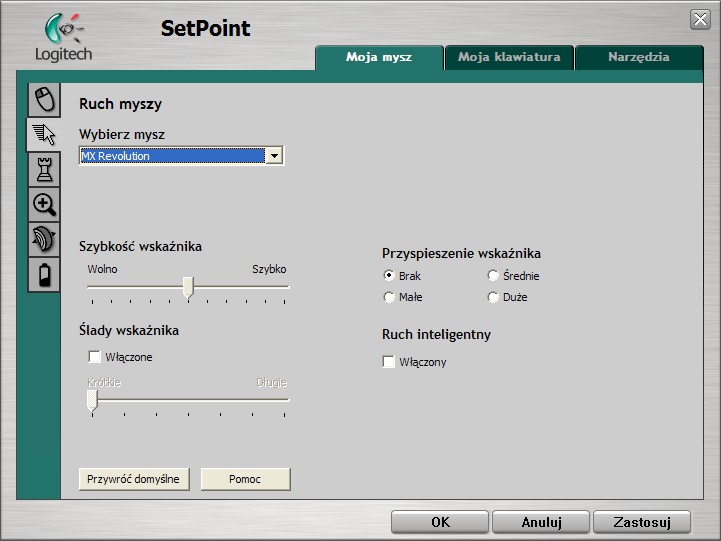Expand the Wybierz mysz dropdown

(274, 156)
